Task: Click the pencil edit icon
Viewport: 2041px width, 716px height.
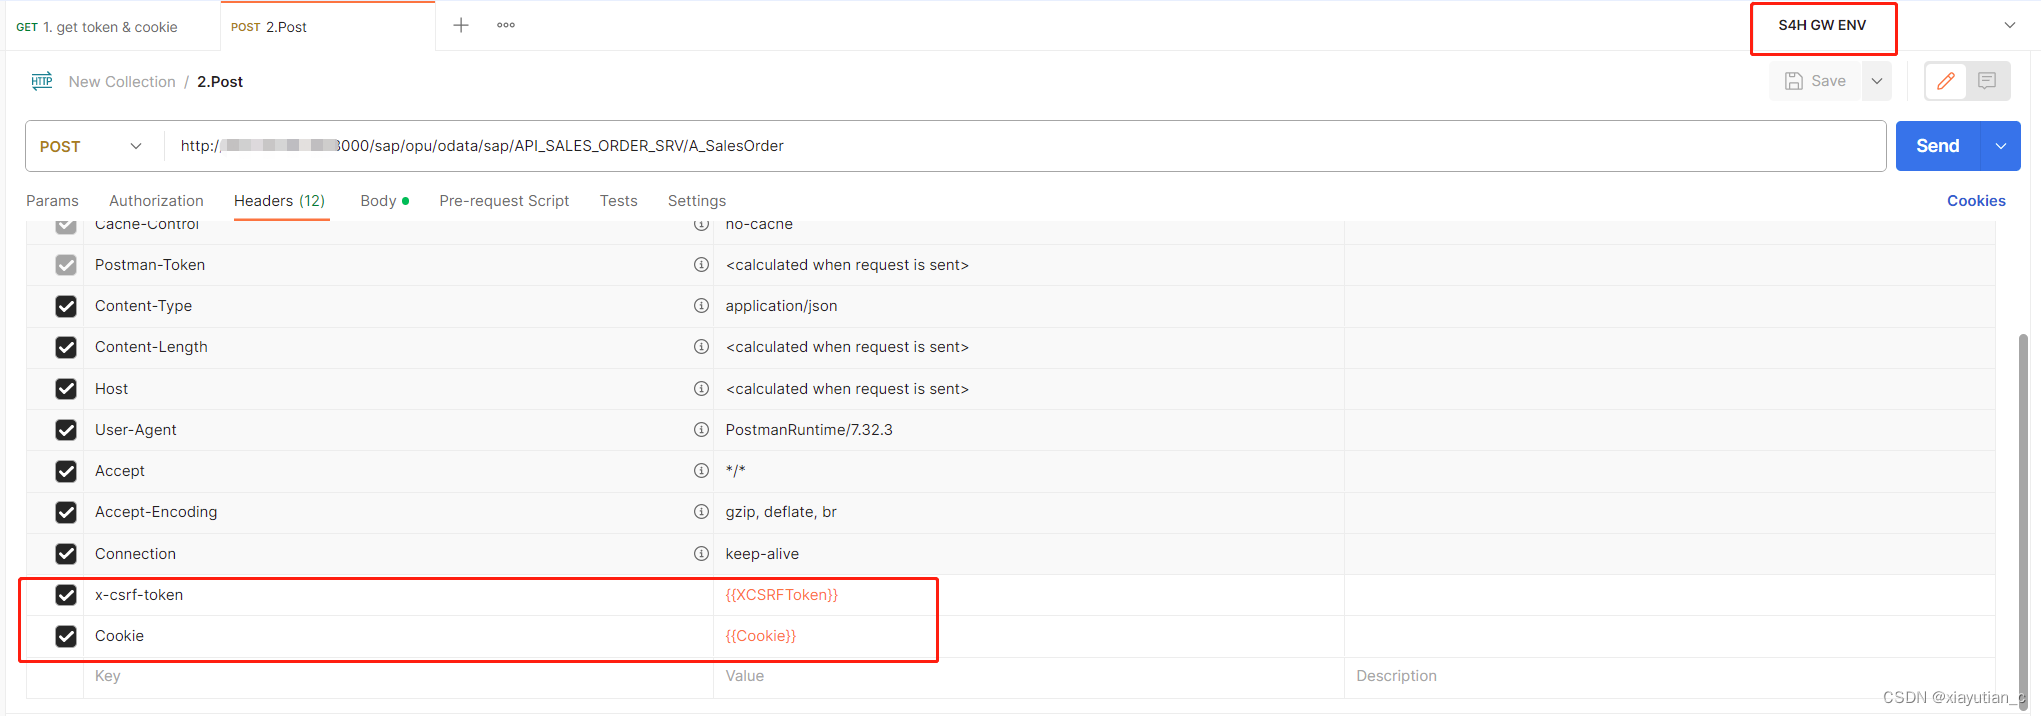Action: click(1946, 81)
